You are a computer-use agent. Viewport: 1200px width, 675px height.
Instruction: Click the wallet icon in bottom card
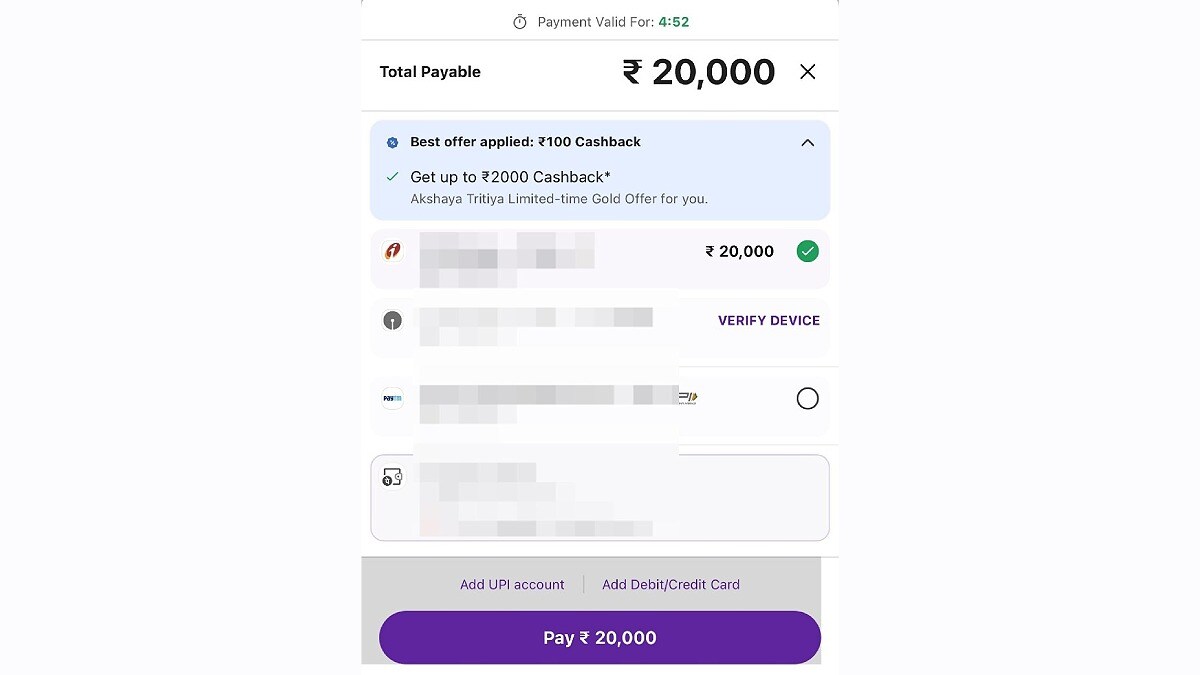[x=392, y=478]
